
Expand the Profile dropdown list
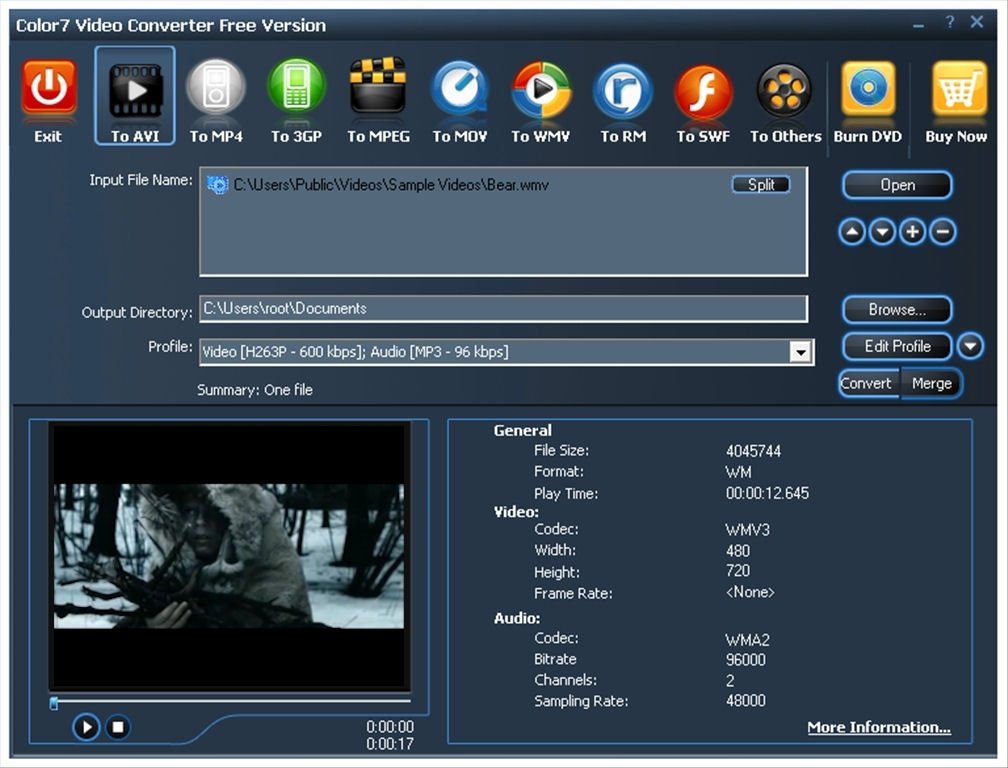click(x=800, y=352)
